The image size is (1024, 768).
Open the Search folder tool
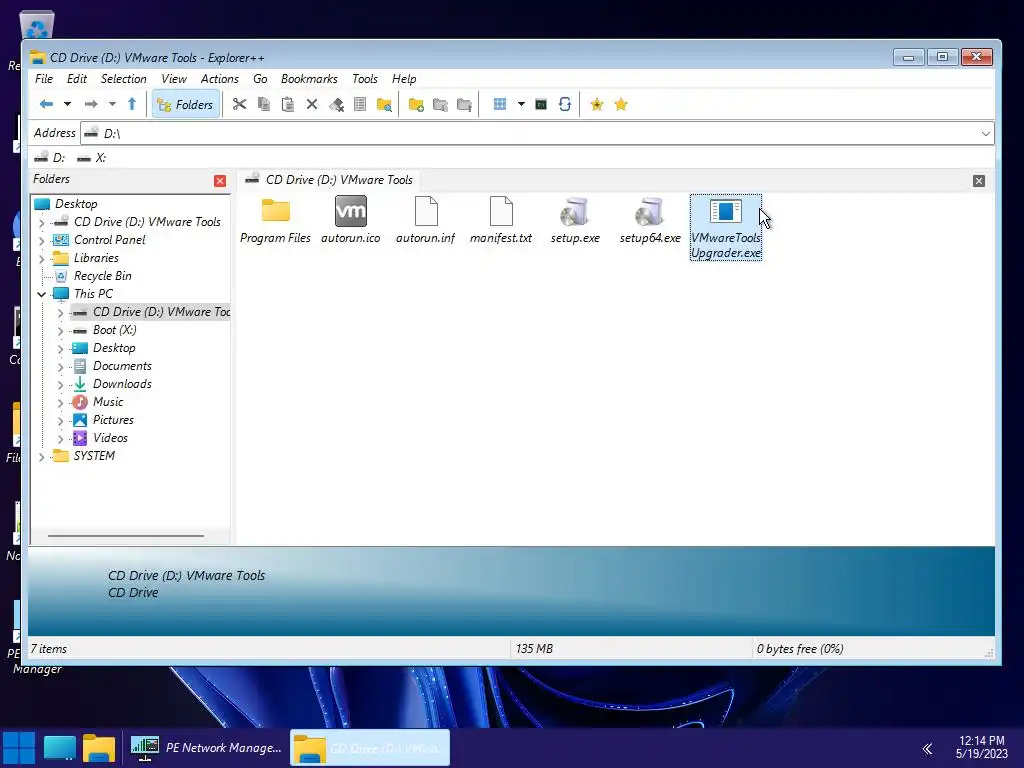click(x=385, y=104)
